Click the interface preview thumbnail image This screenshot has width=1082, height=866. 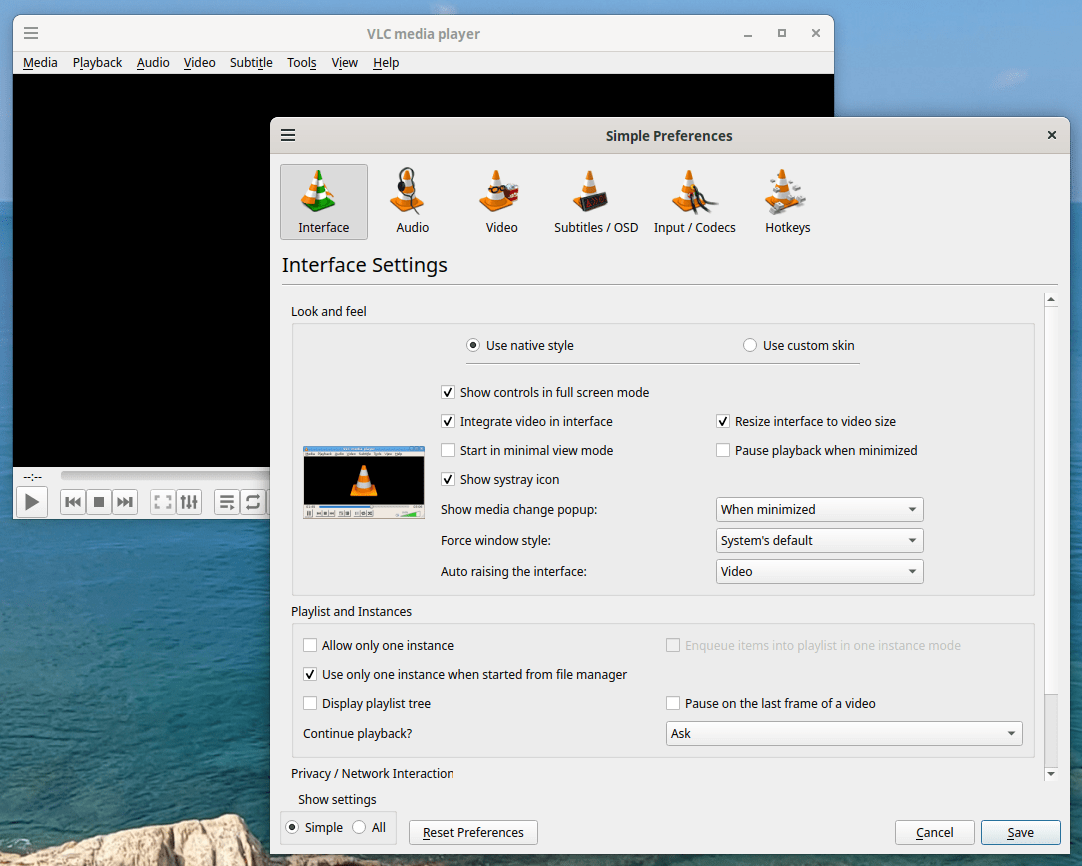(x=364, y=482)
